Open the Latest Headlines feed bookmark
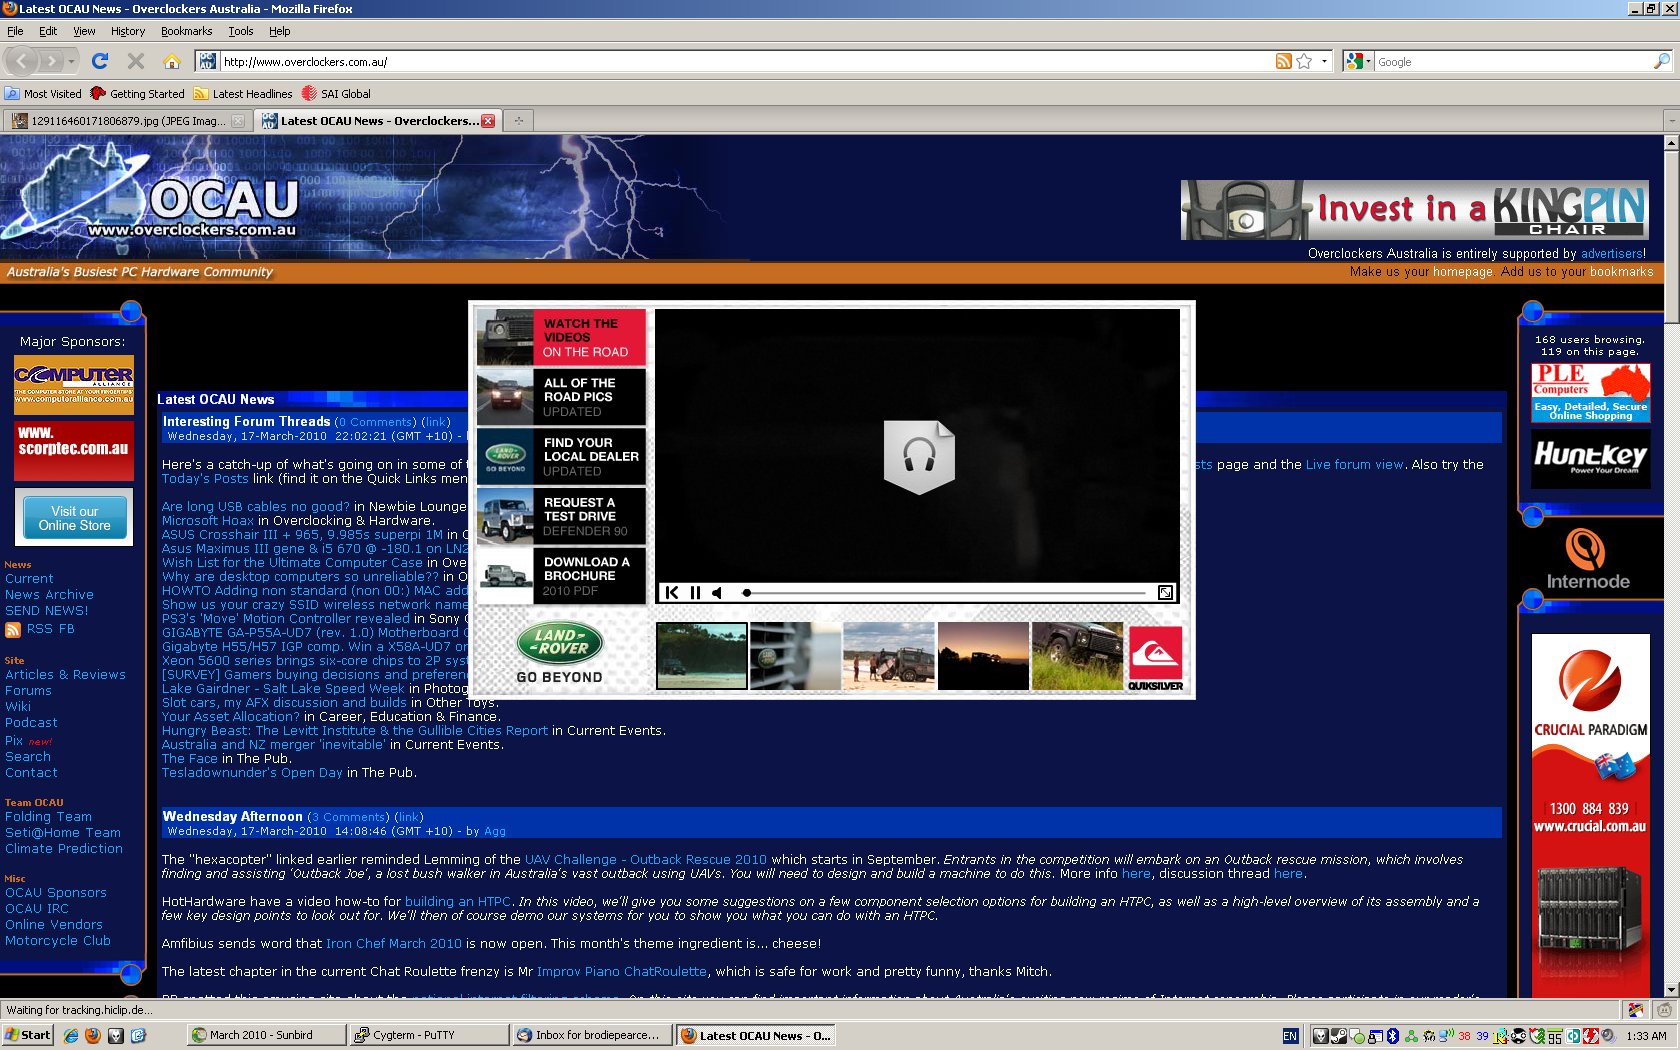This screenshot has width=1680, height=1050. pyautogui.click(x=243, y=94)
